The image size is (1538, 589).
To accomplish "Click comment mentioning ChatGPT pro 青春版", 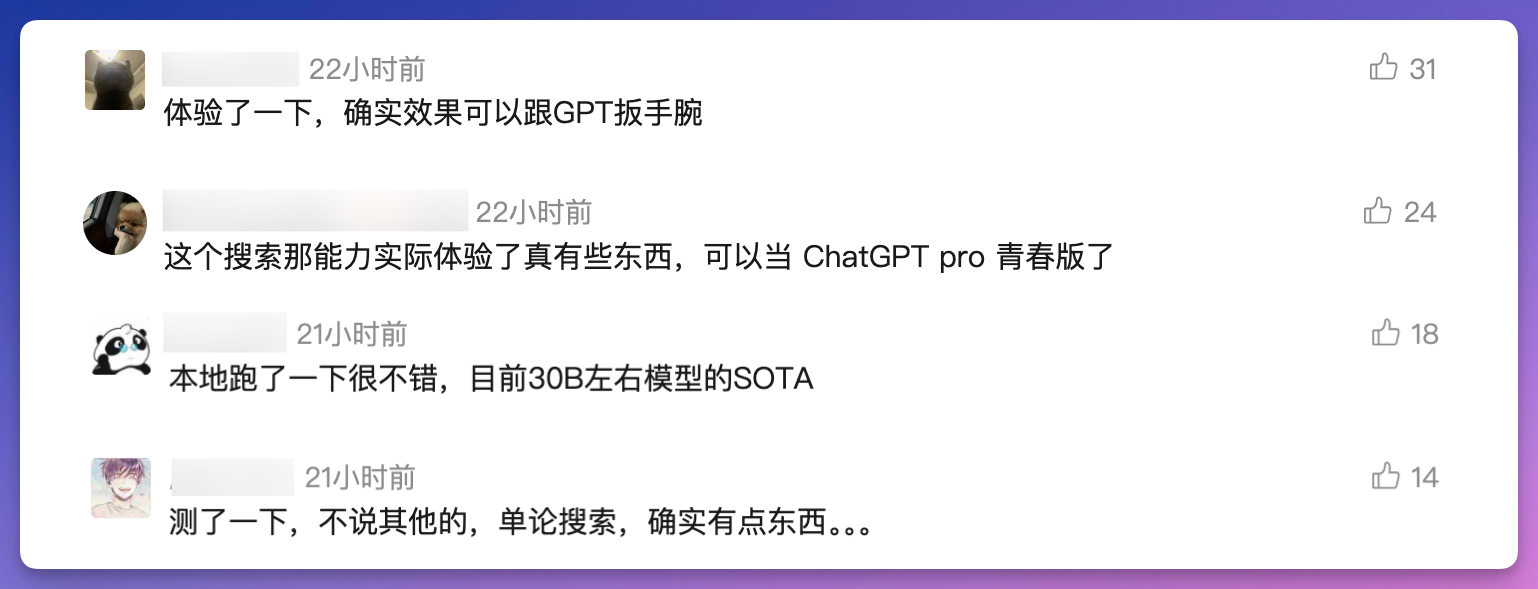I will (639, 258).
